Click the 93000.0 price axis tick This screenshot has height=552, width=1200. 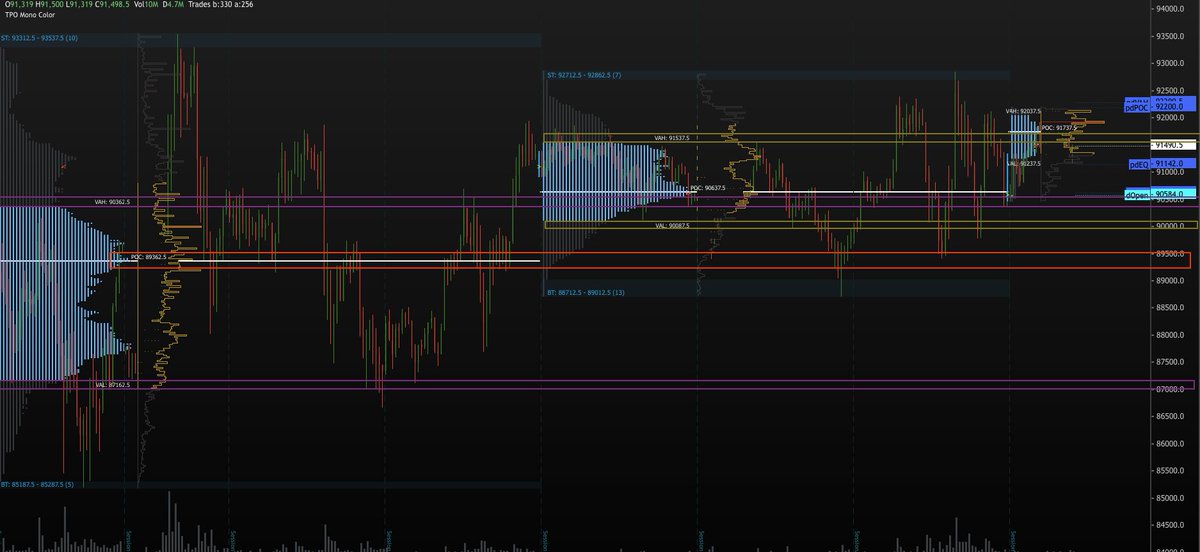tap(1170, 63)
